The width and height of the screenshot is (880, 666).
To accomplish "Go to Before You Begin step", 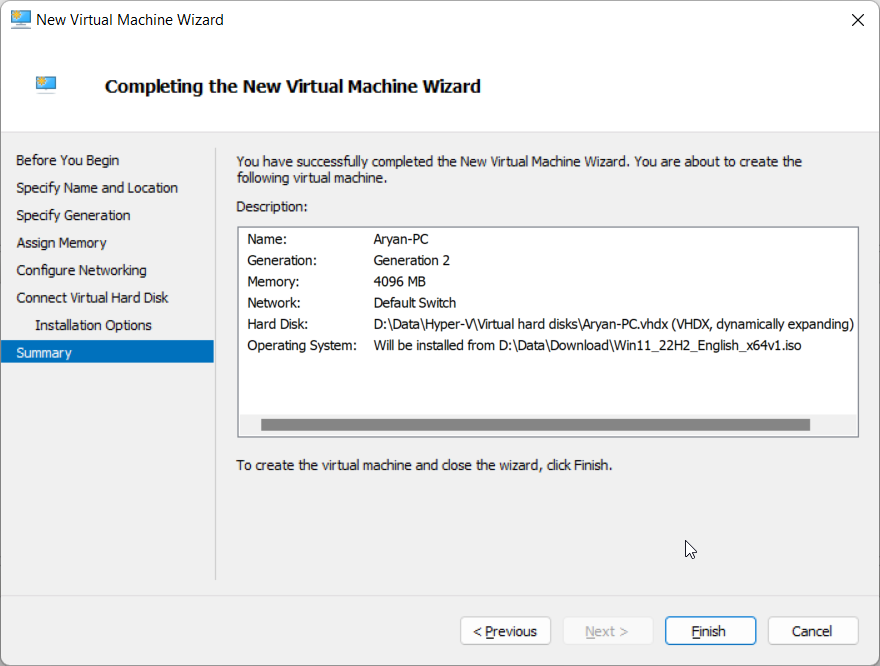I will click(67, 160).
